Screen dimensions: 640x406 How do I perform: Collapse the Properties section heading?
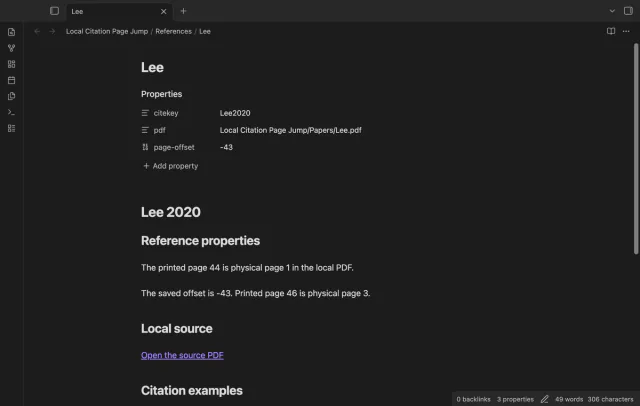pos(162,94)
